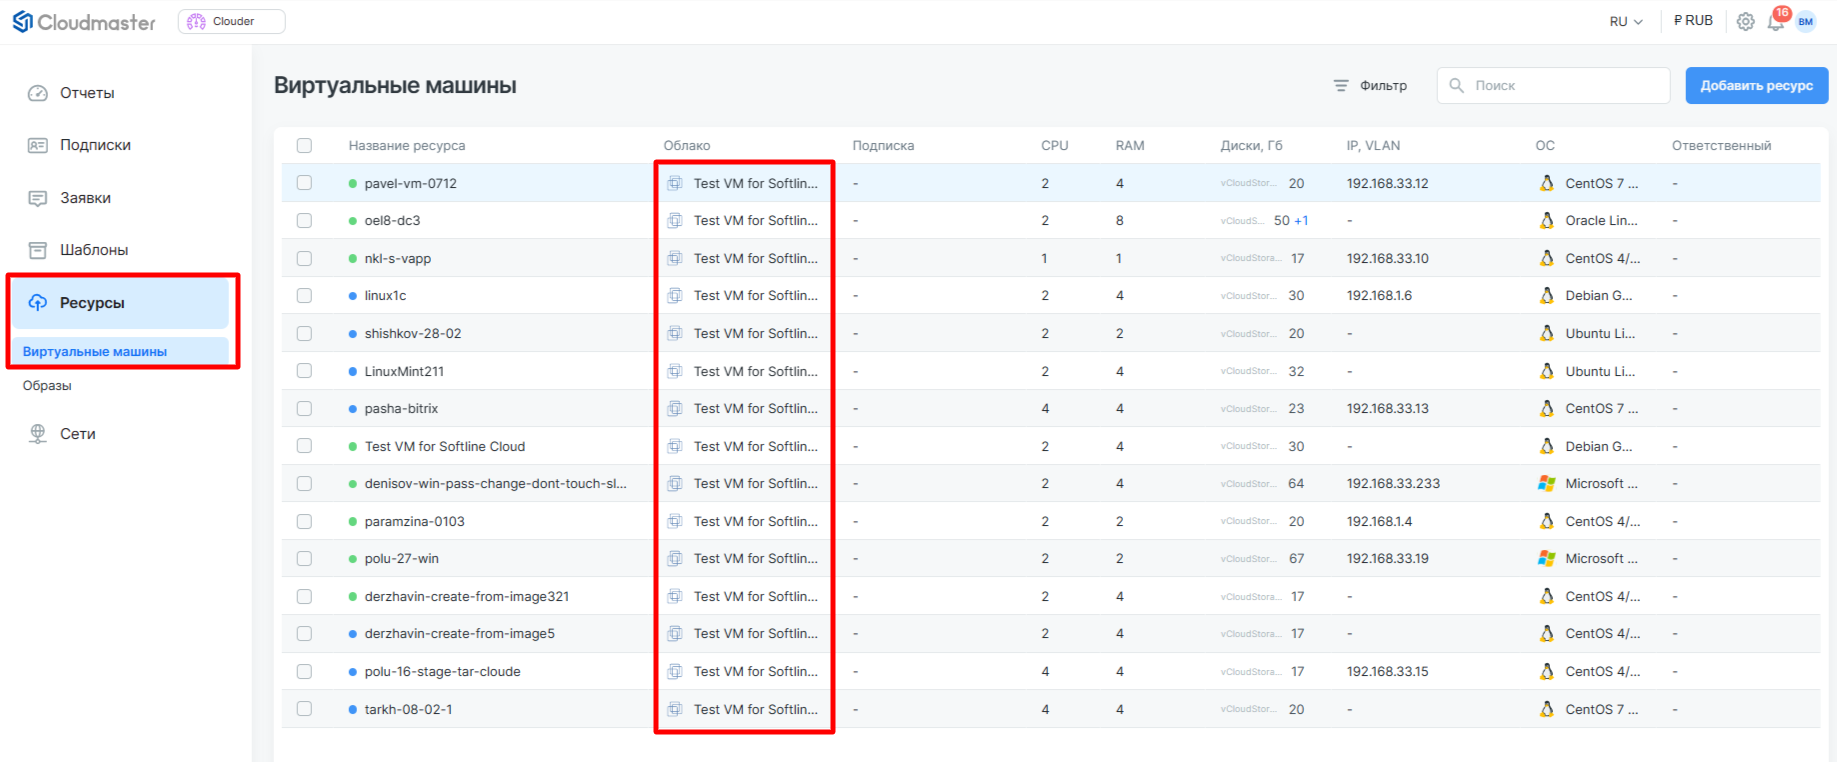
Task: Click the Отчеты gauge icon in sidebar
Action: 38,93
